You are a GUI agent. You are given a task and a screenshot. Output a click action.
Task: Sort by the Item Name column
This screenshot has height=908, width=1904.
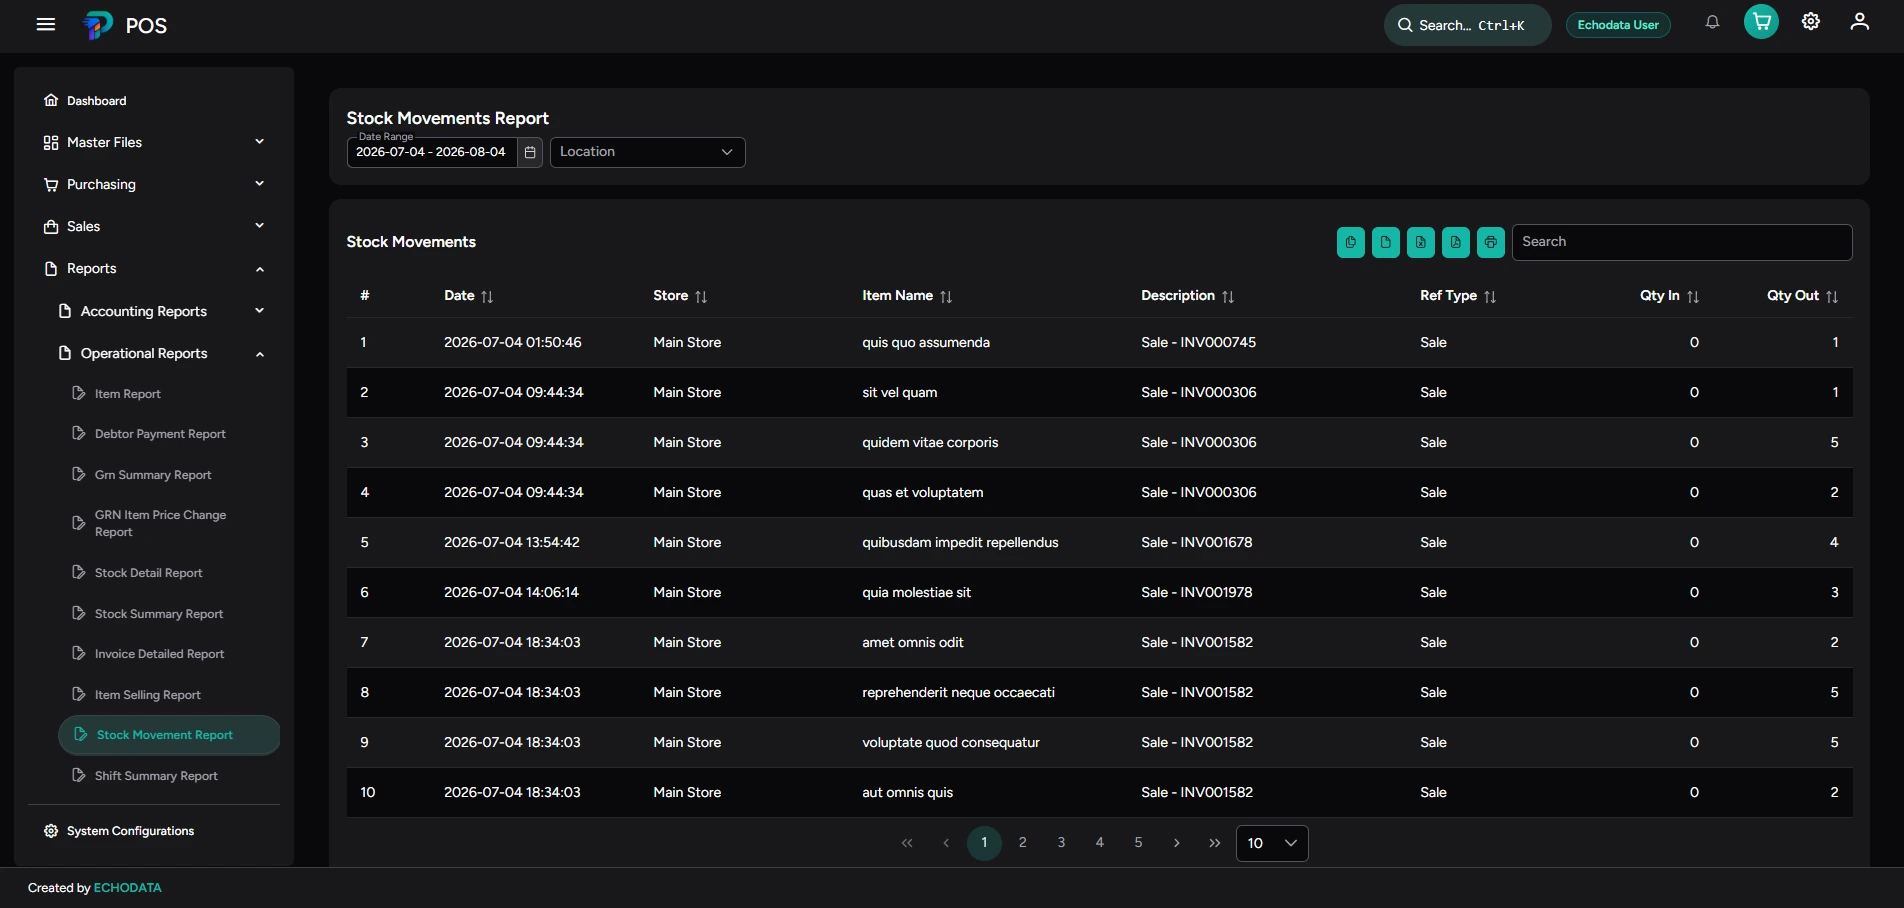coord(907,296)
